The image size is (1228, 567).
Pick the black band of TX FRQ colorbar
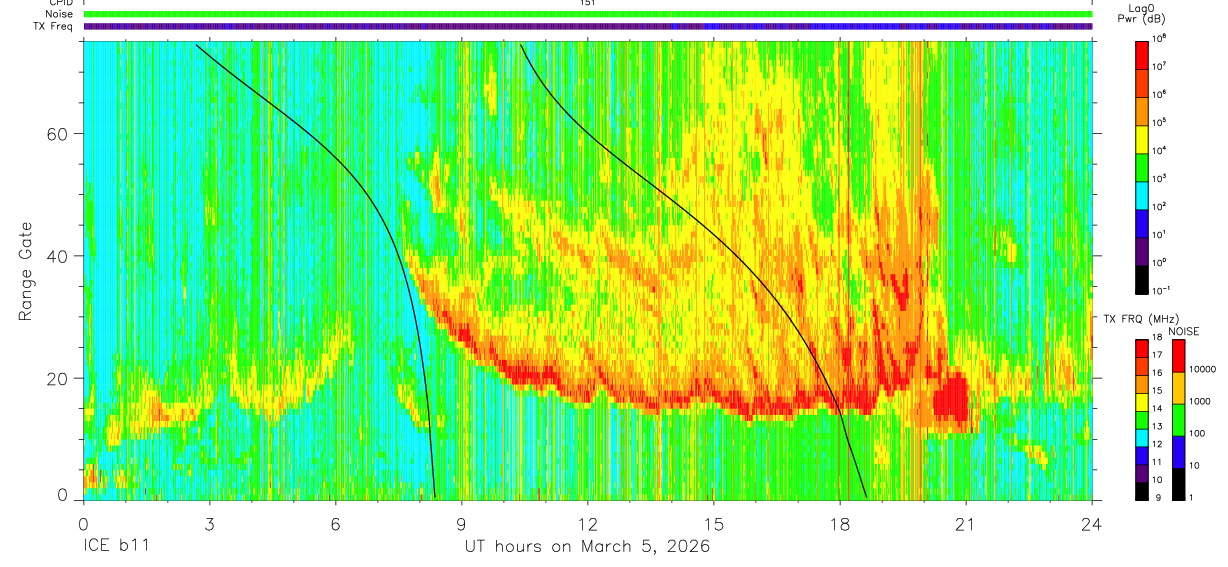[x=1141, y=490]
